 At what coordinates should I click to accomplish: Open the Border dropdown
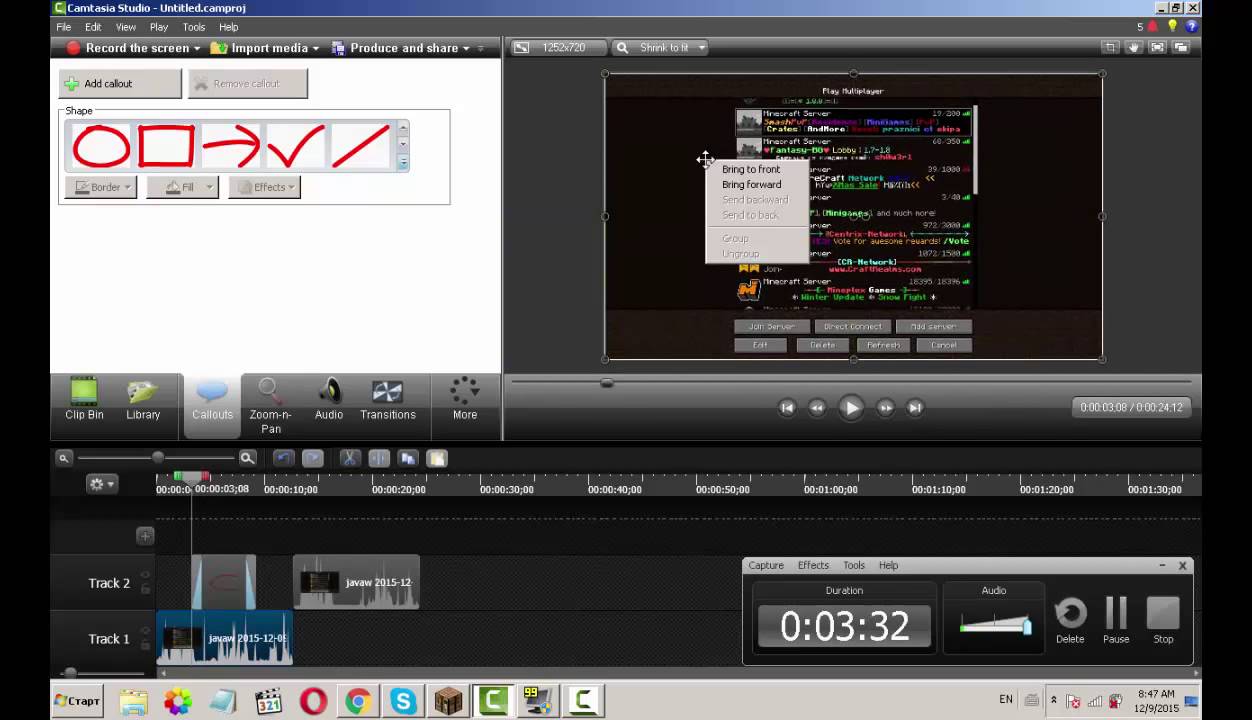click(101, 187)
